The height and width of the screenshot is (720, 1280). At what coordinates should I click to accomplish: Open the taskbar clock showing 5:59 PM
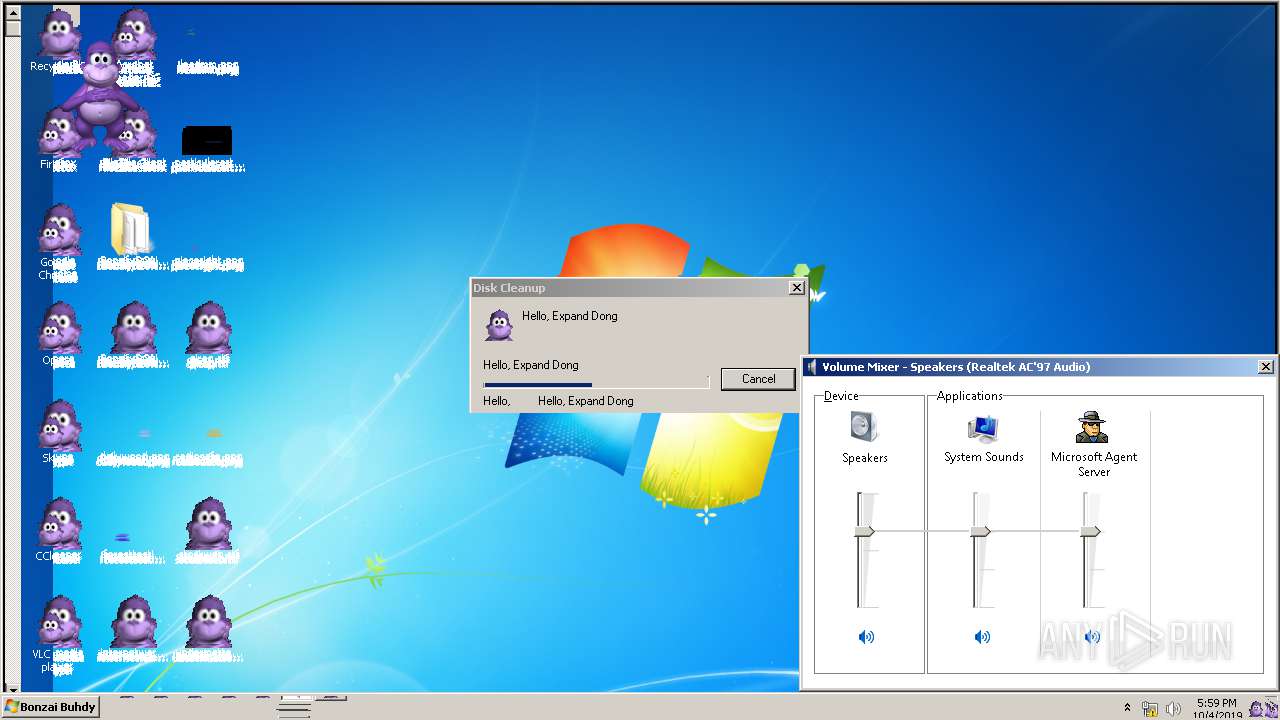coord(1217,709)
